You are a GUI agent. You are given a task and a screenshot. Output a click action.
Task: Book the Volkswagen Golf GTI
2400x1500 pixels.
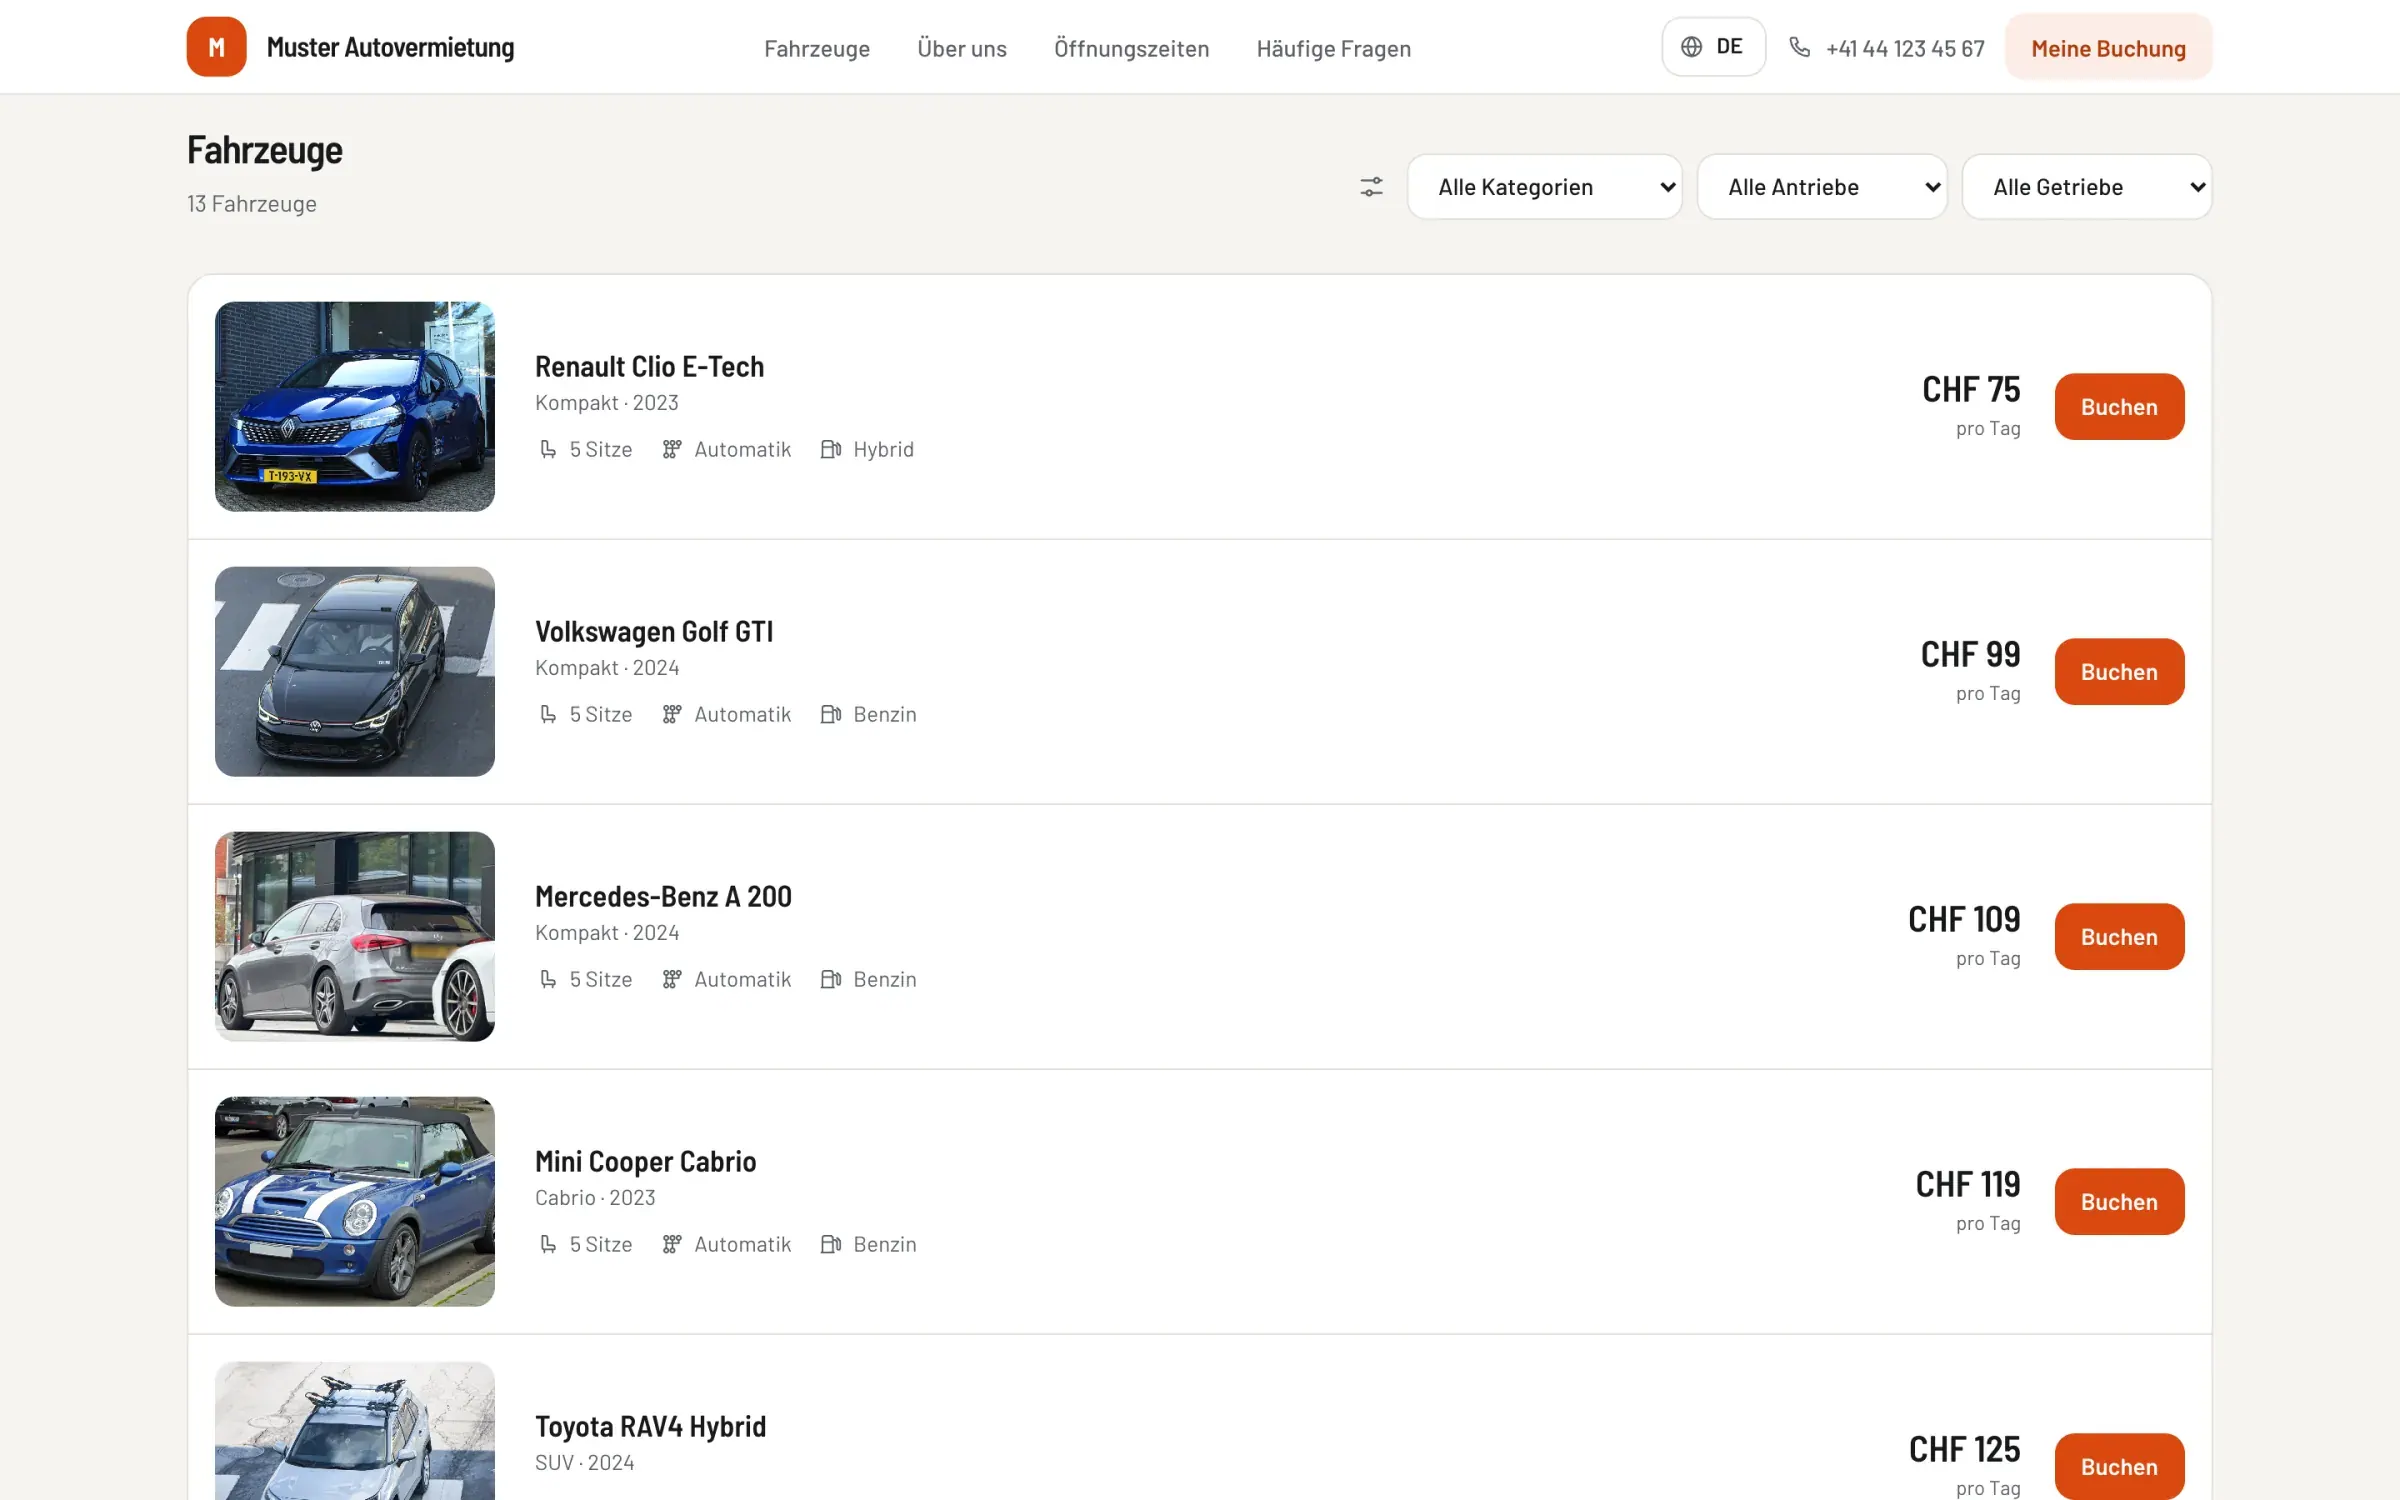[x=2119, y=672]
